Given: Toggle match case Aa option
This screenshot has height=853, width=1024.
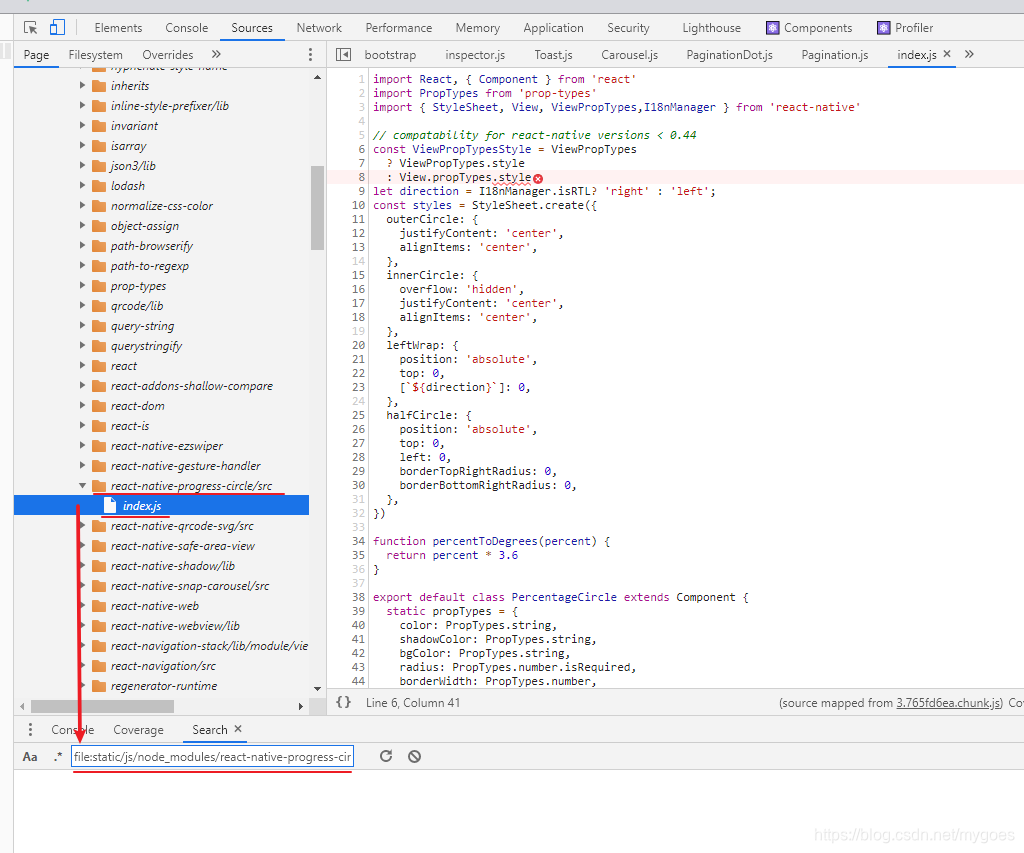Looking at the screenshot, I should [x=30, y=757].
